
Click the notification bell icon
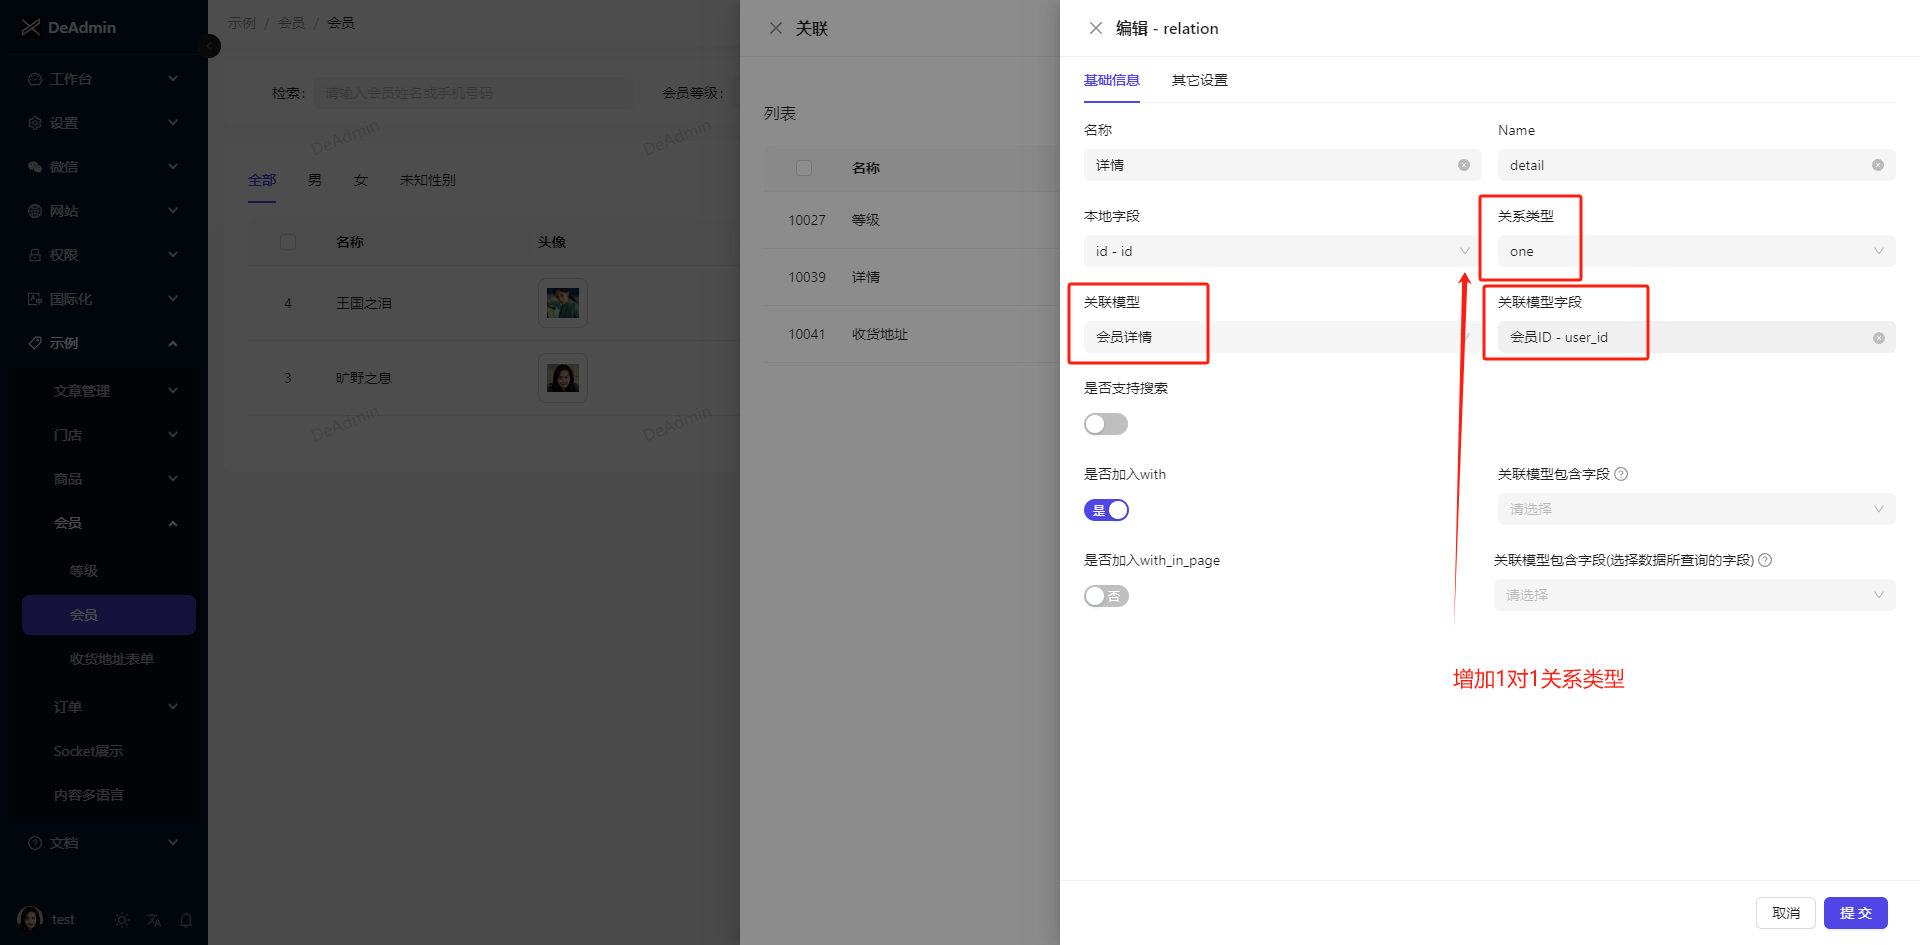click(186, 920)
